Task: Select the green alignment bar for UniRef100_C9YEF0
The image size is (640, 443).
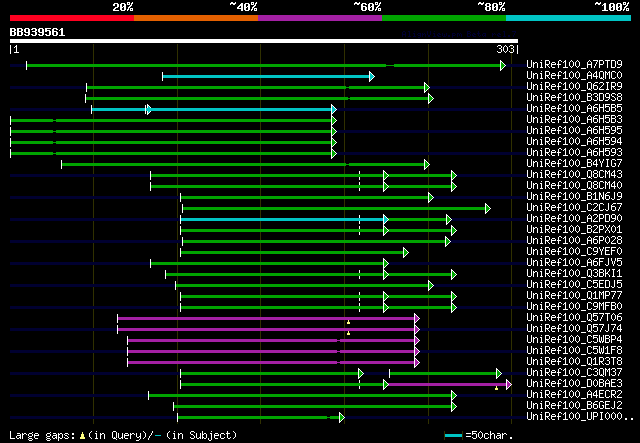Action: [294, 253]
